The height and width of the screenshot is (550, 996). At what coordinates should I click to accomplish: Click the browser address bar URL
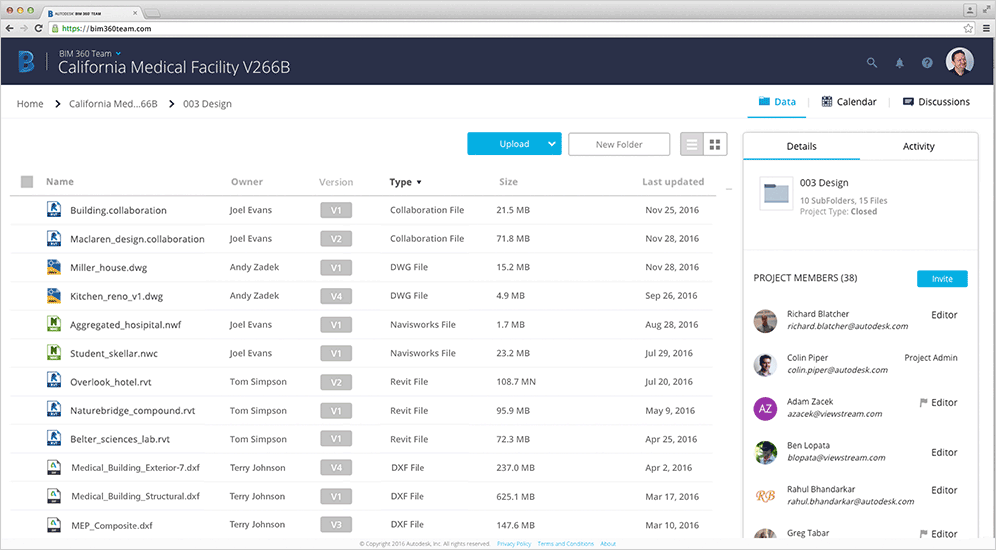pyautogui.click(x=107, y=28)
